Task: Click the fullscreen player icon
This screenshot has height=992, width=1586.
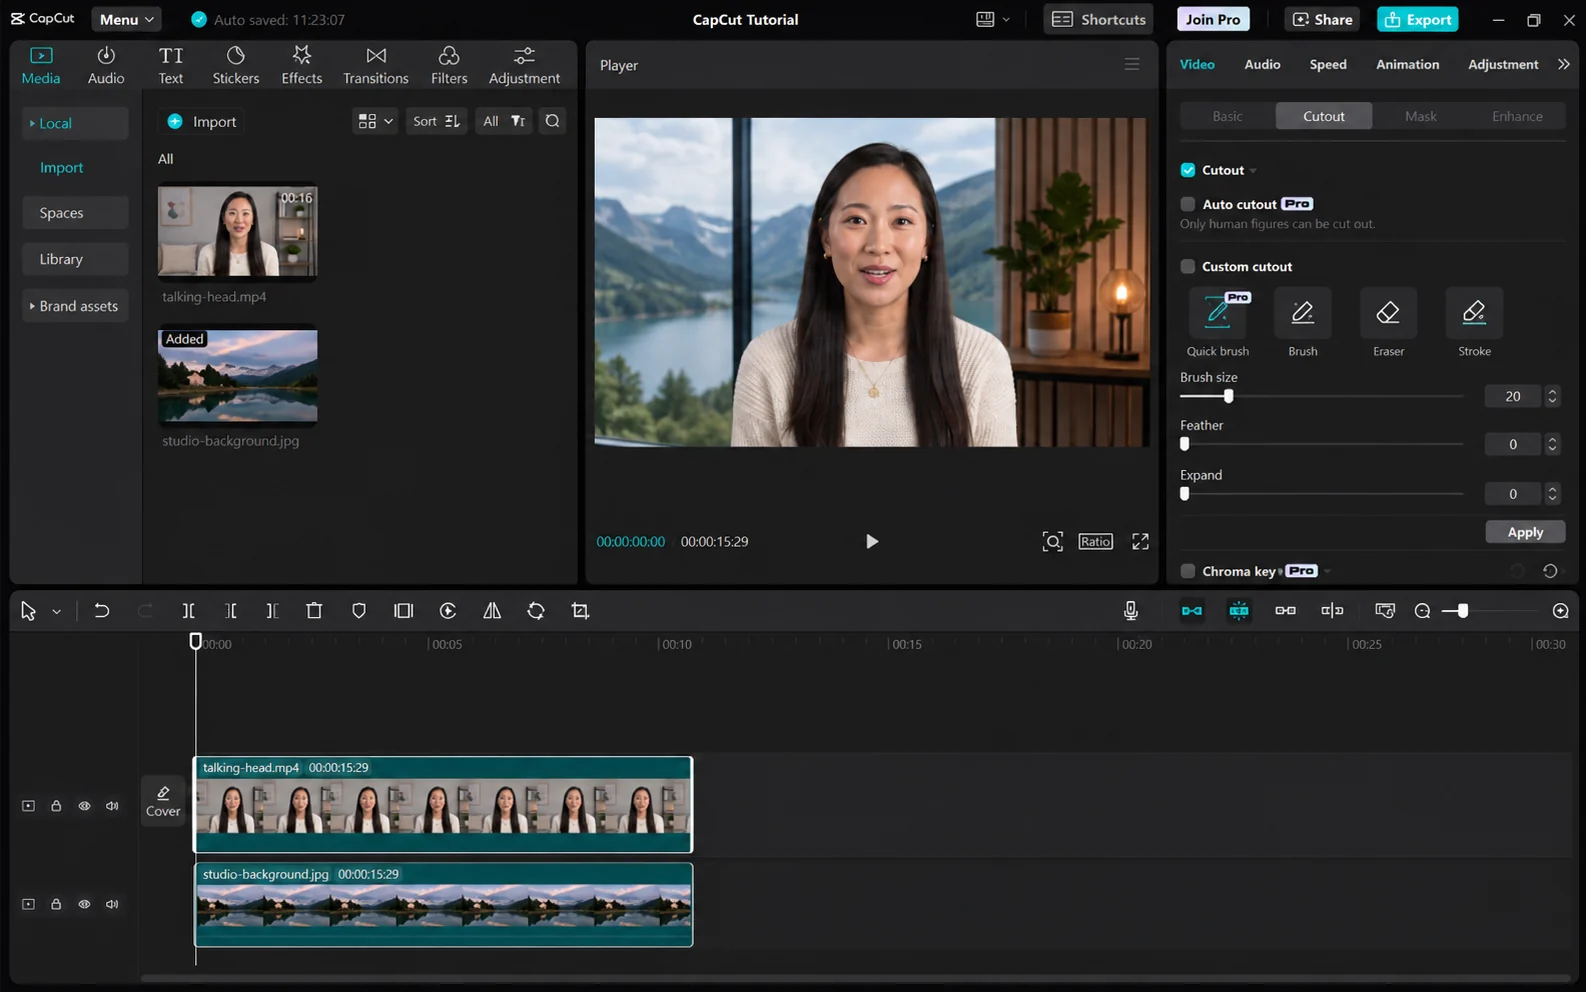Action: [1140, 541]
